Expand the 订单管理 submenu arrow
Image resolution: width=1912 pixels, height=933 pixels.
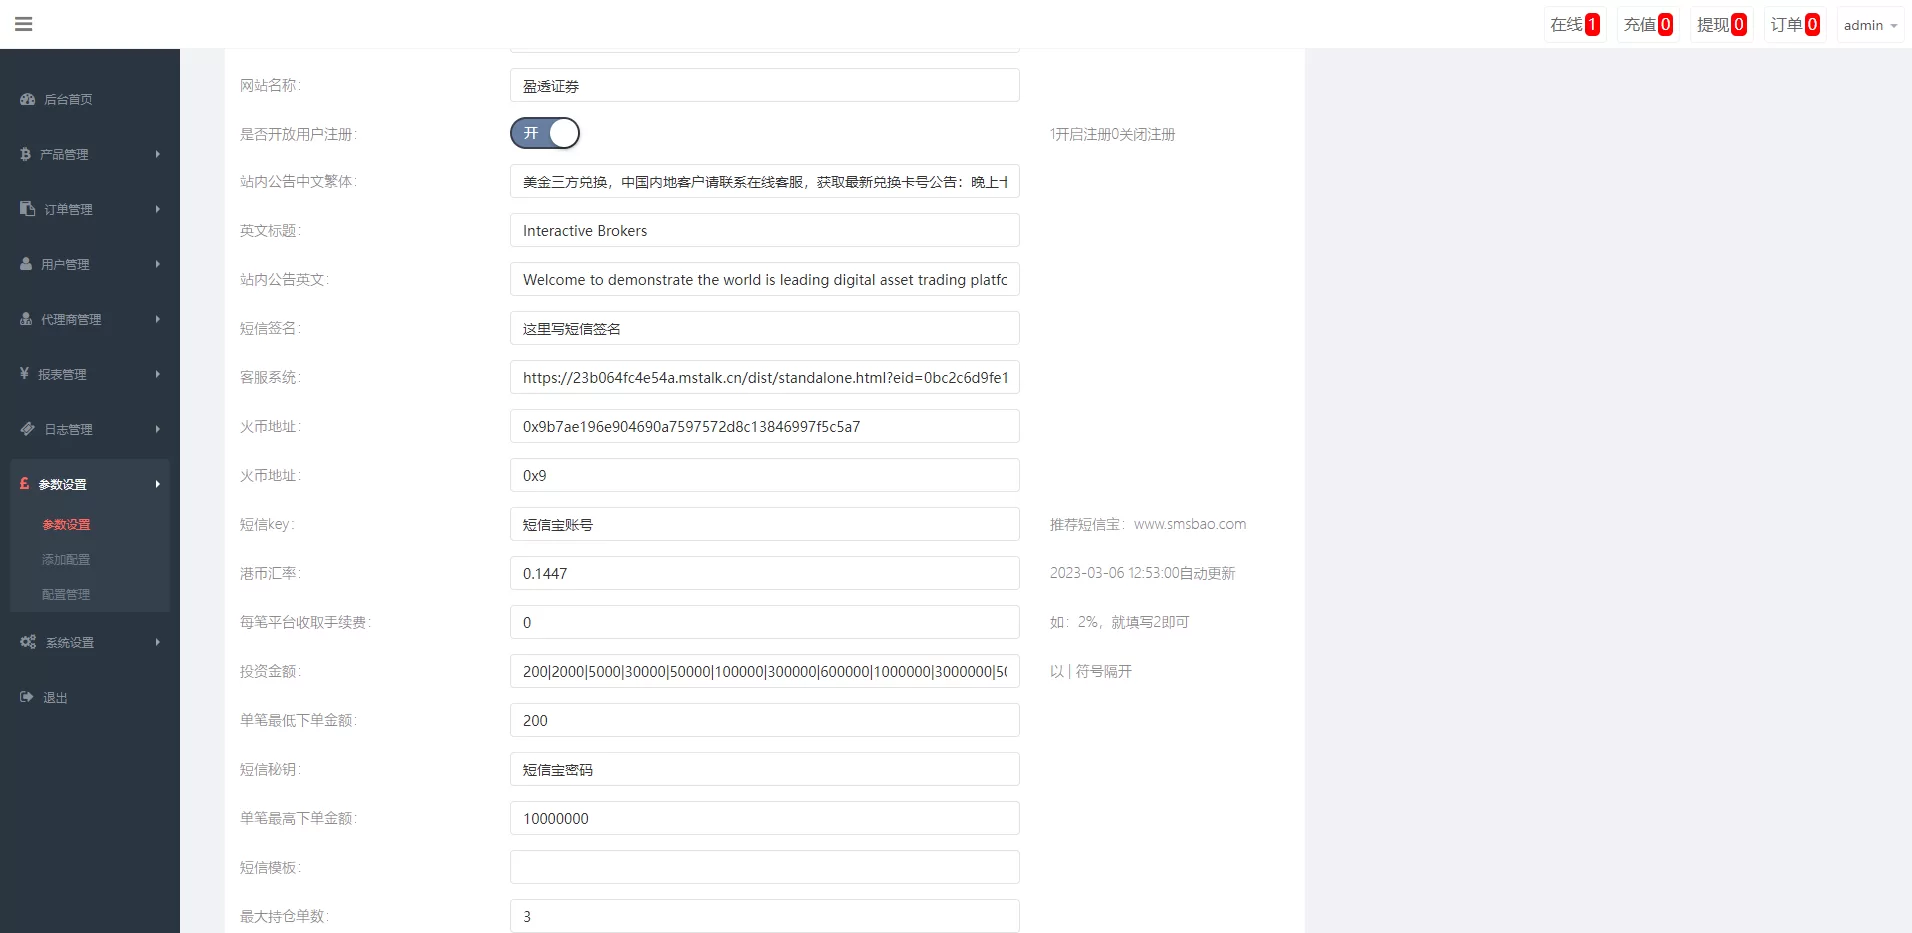157,209
